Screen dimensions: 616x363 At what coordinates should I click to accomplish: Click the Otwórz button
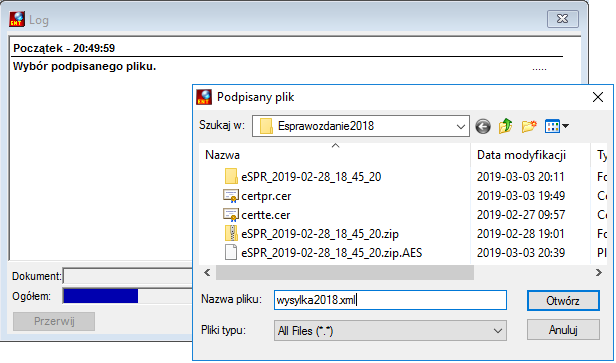(x=563, y=301)
